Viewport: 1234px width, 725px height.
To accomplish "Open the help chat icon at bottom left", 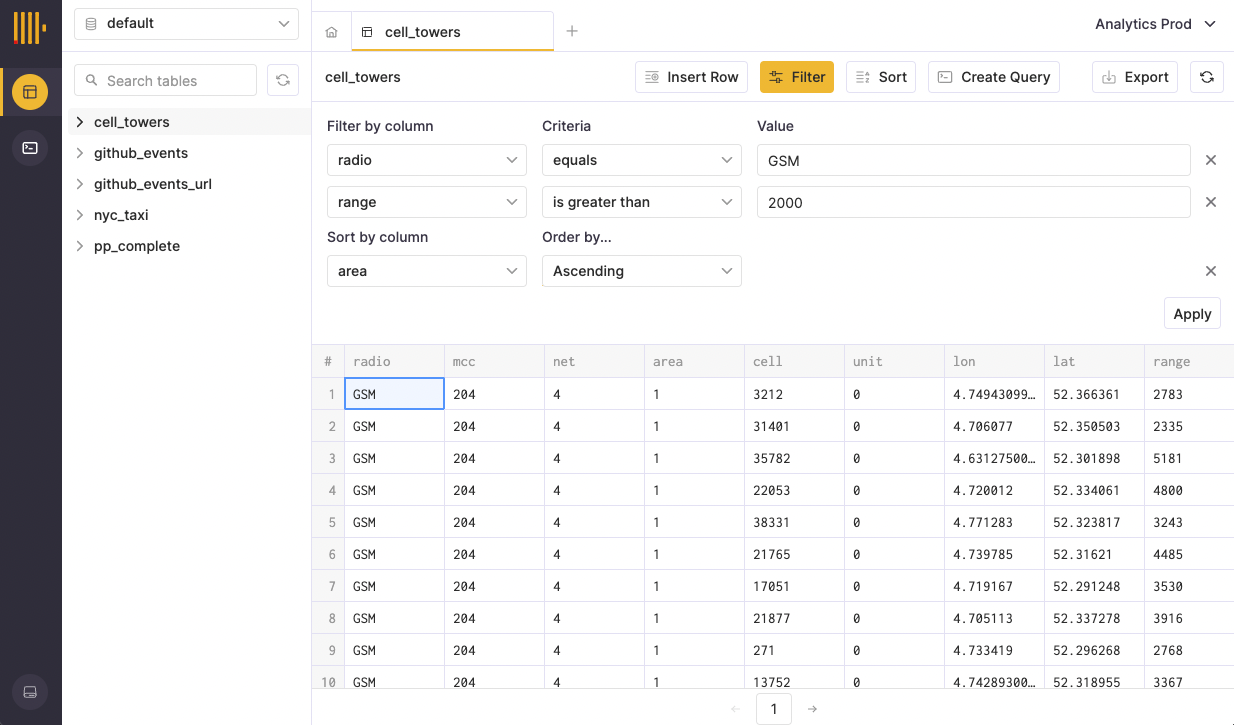I will (x=30, y=692).
